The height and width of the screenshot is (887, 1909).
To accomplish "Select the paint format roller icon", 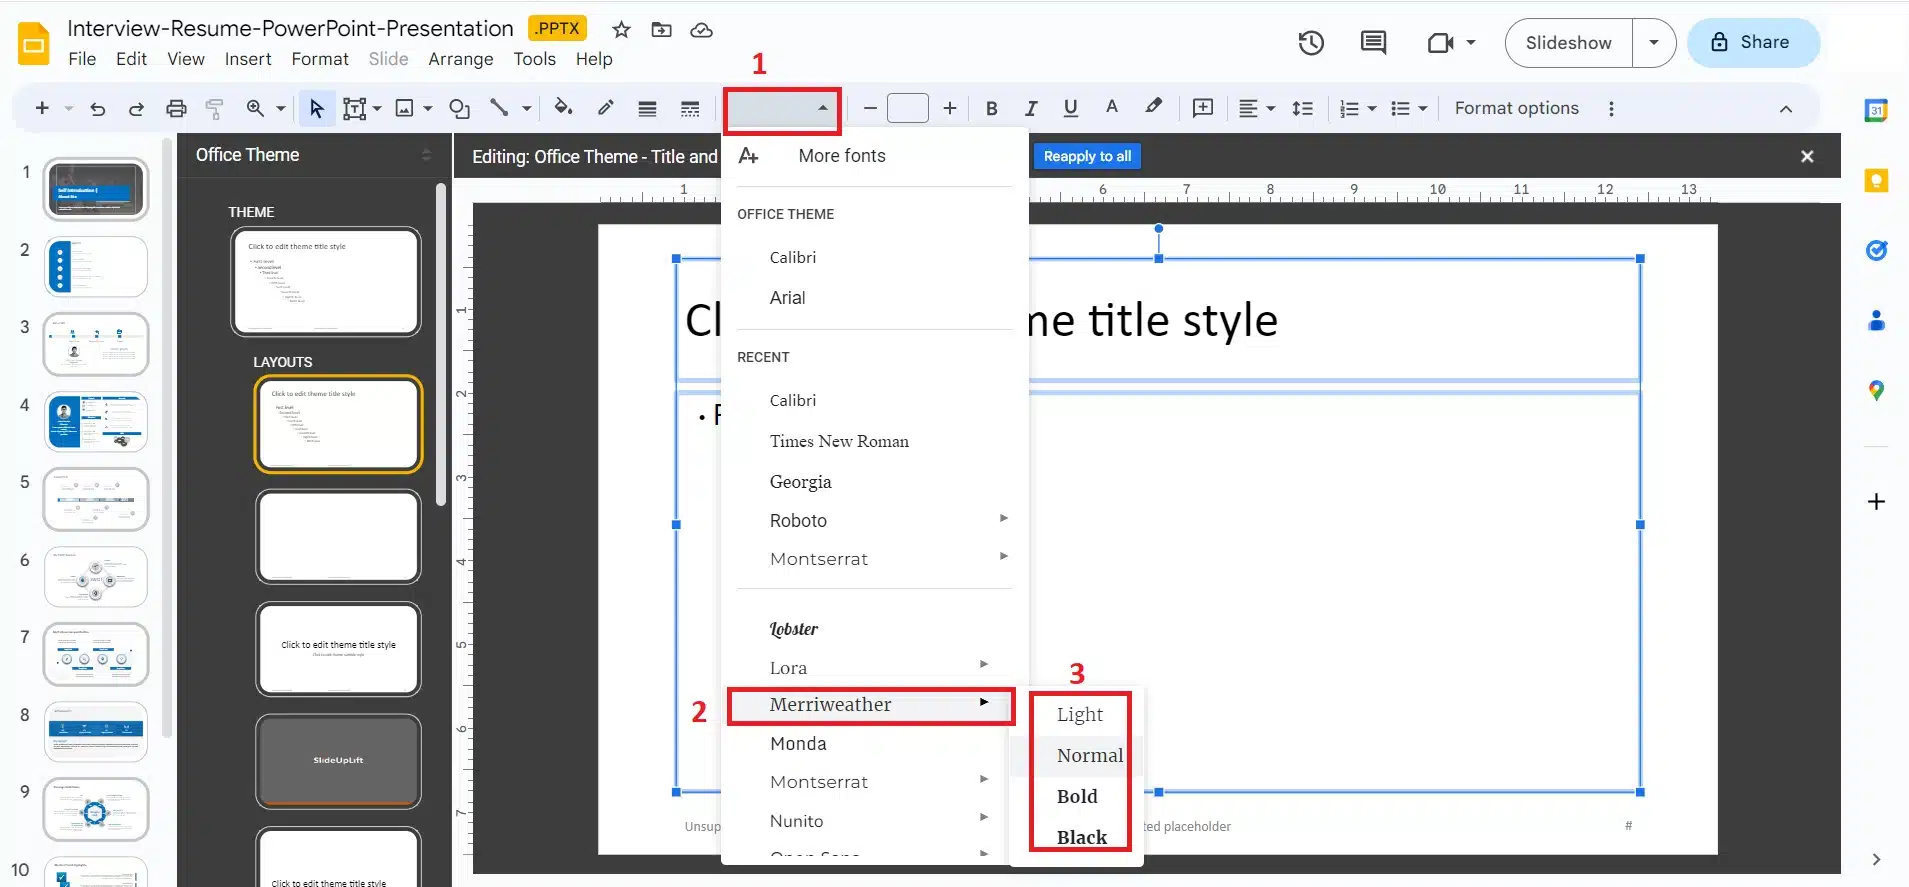I will point(214,109).
